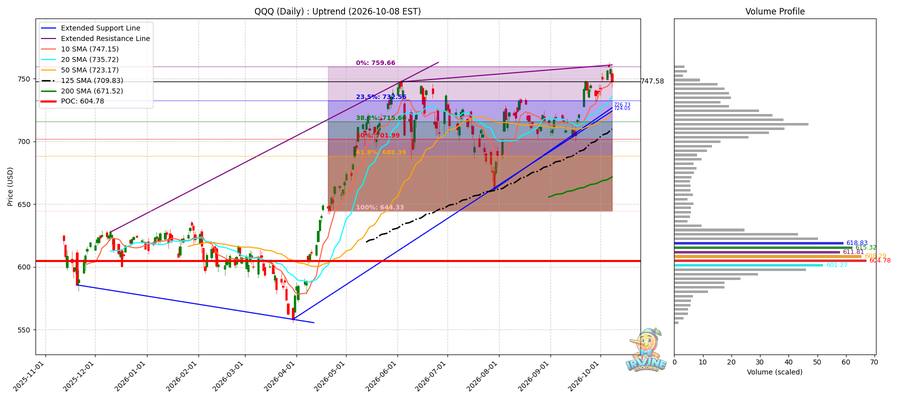
Task: Click the thick red line sample beside POC legend
Action: [48, 101]
